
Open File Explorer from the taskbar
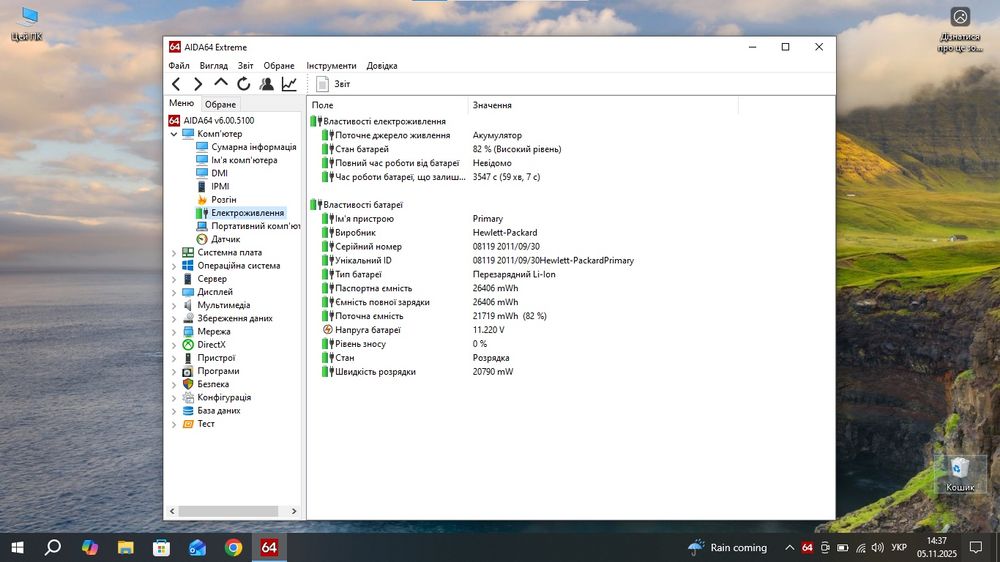coord(126,547)
